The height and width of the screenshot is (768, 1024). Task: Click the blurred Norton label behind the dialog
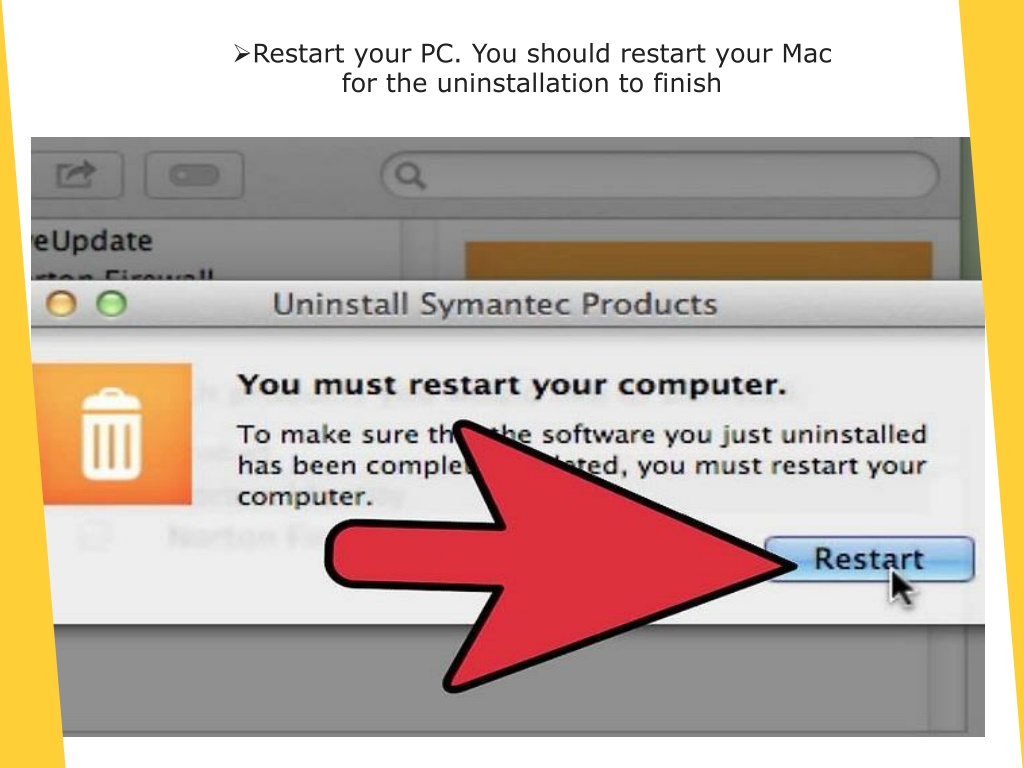coord(247,537)
